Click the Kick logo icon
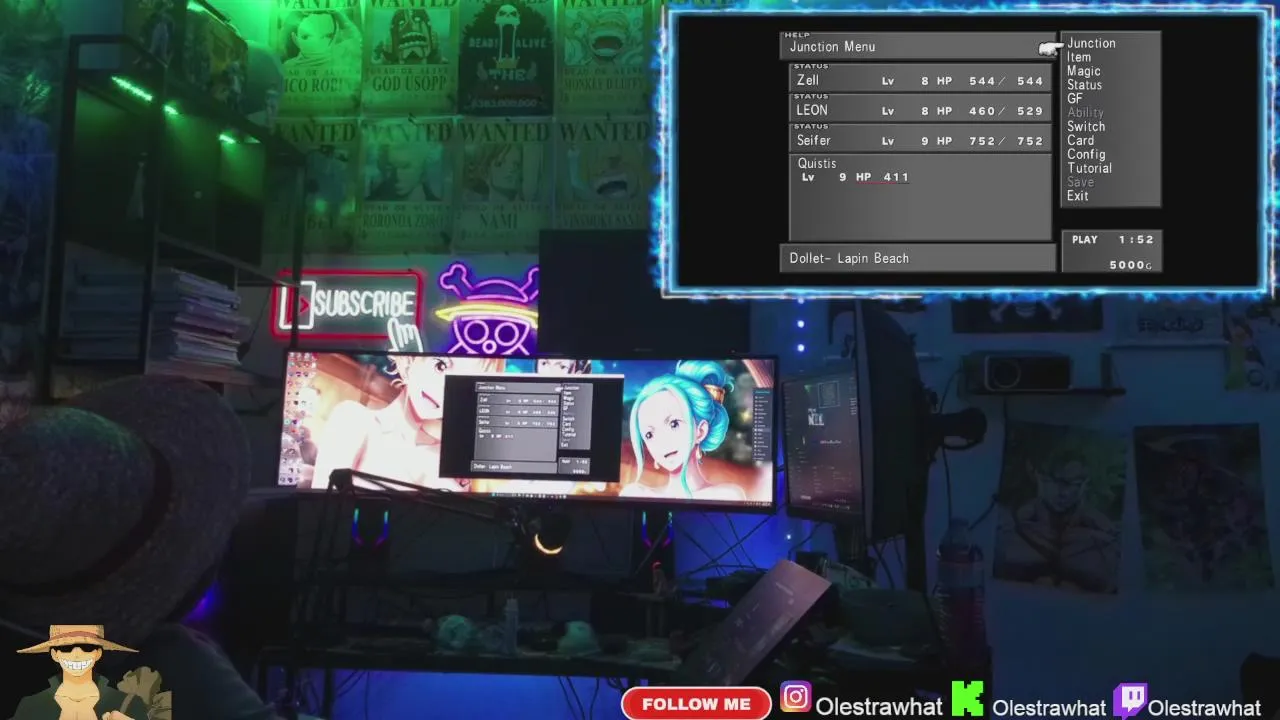The image size is (1280, 720). pos(967,699)
